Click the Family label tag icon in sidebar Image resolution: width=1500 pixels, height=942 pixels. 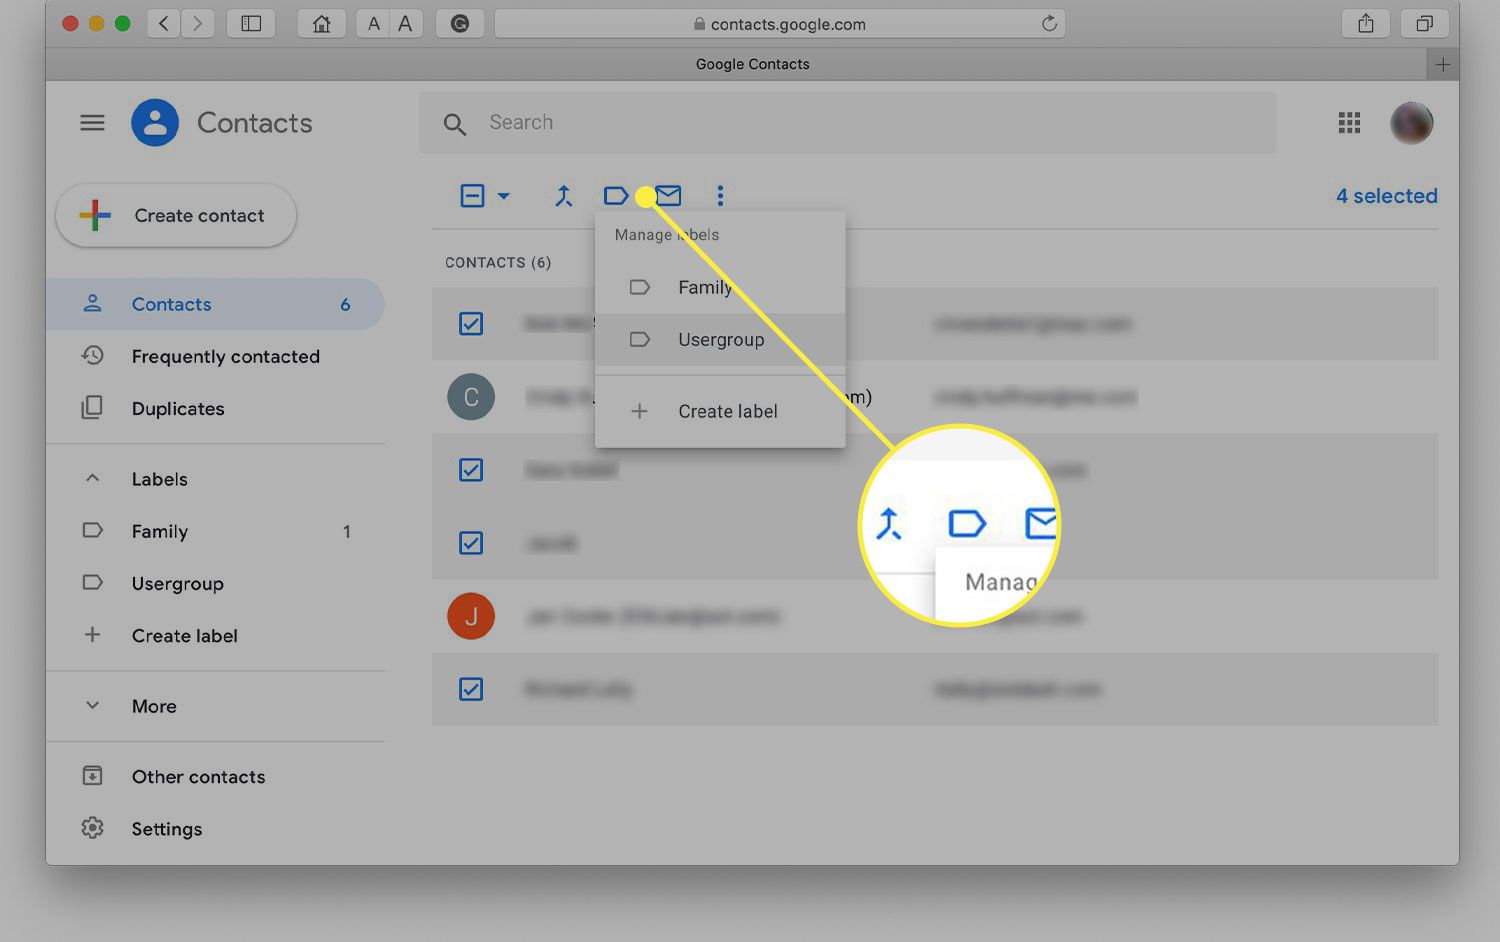[92, 530]
